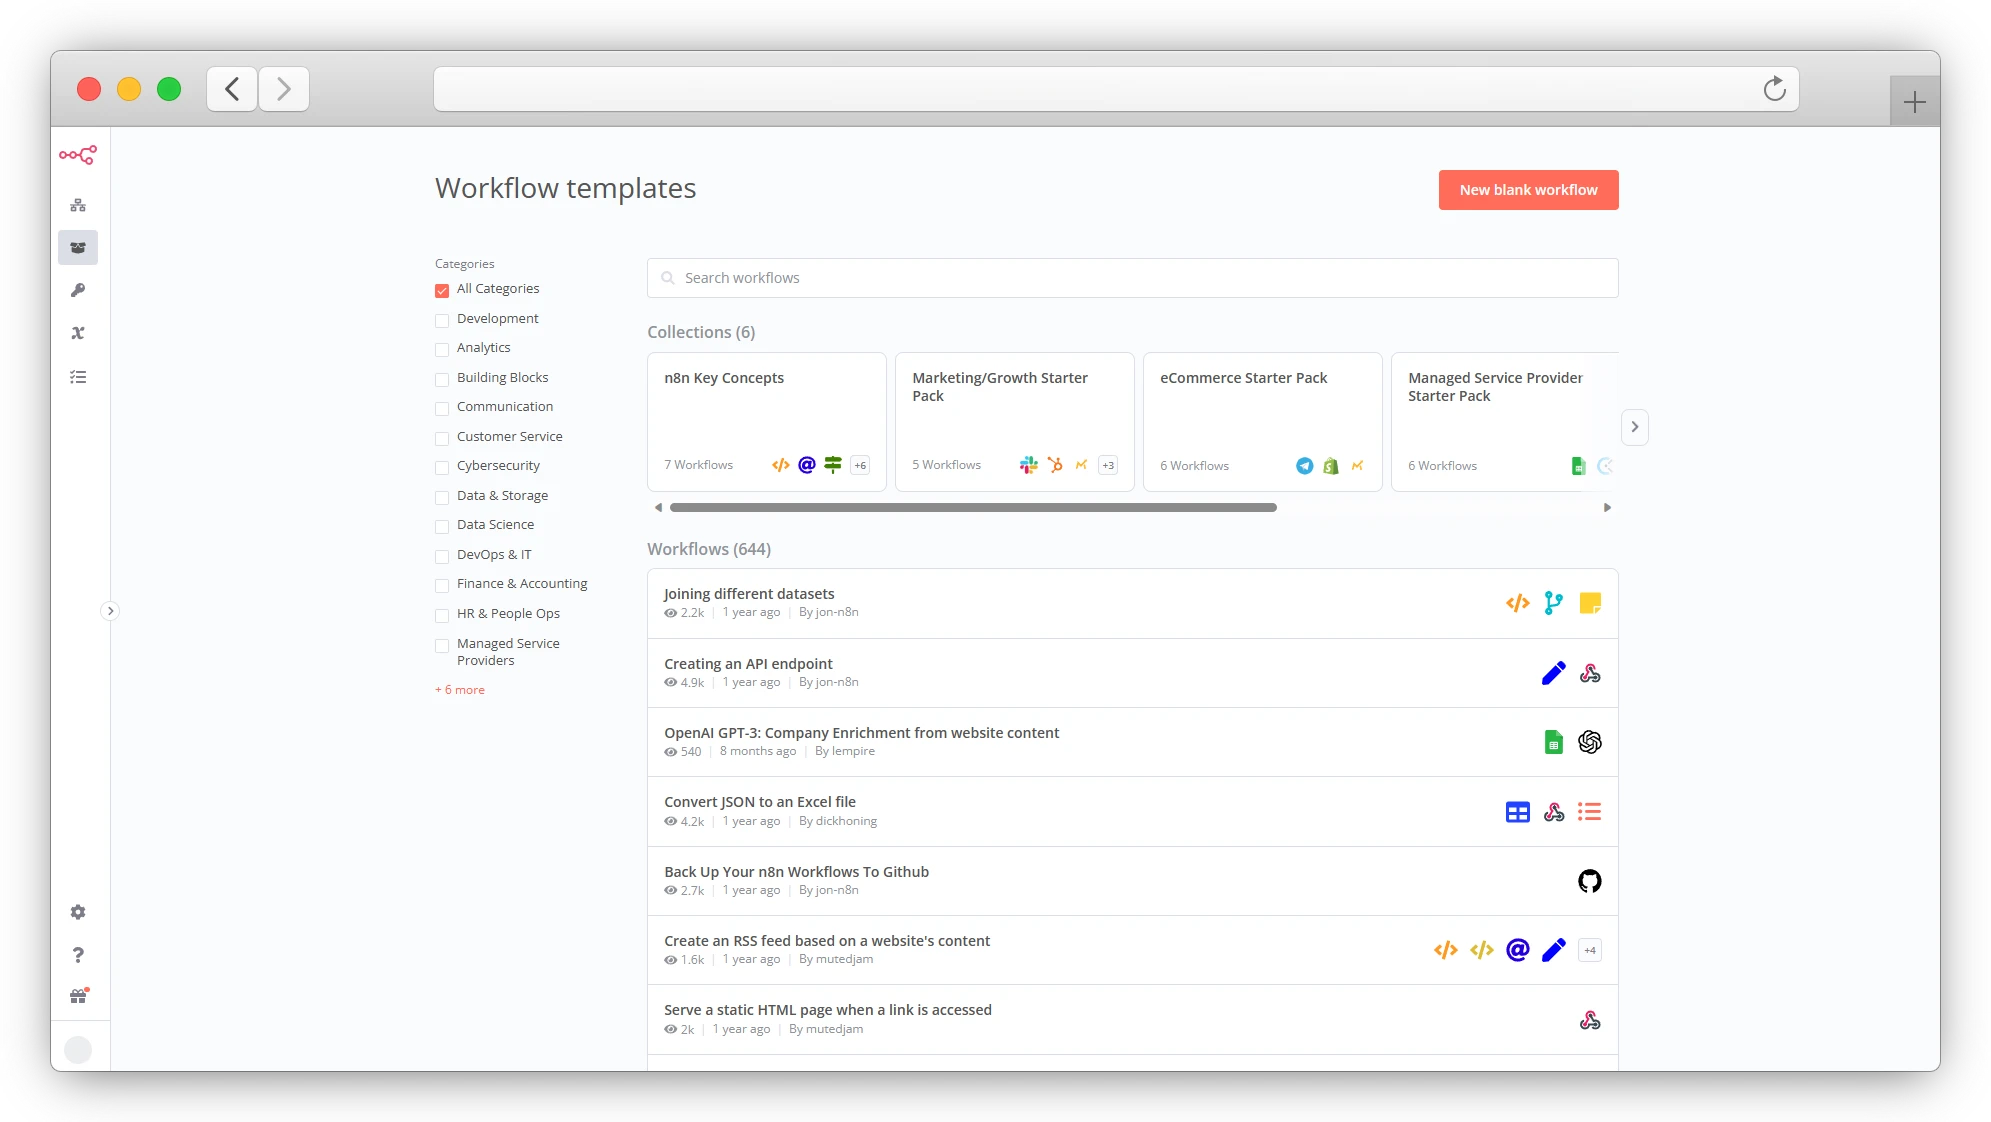Open Variables via the x icon
Screen dimensions: 1991x1122
tap(78, 333)
